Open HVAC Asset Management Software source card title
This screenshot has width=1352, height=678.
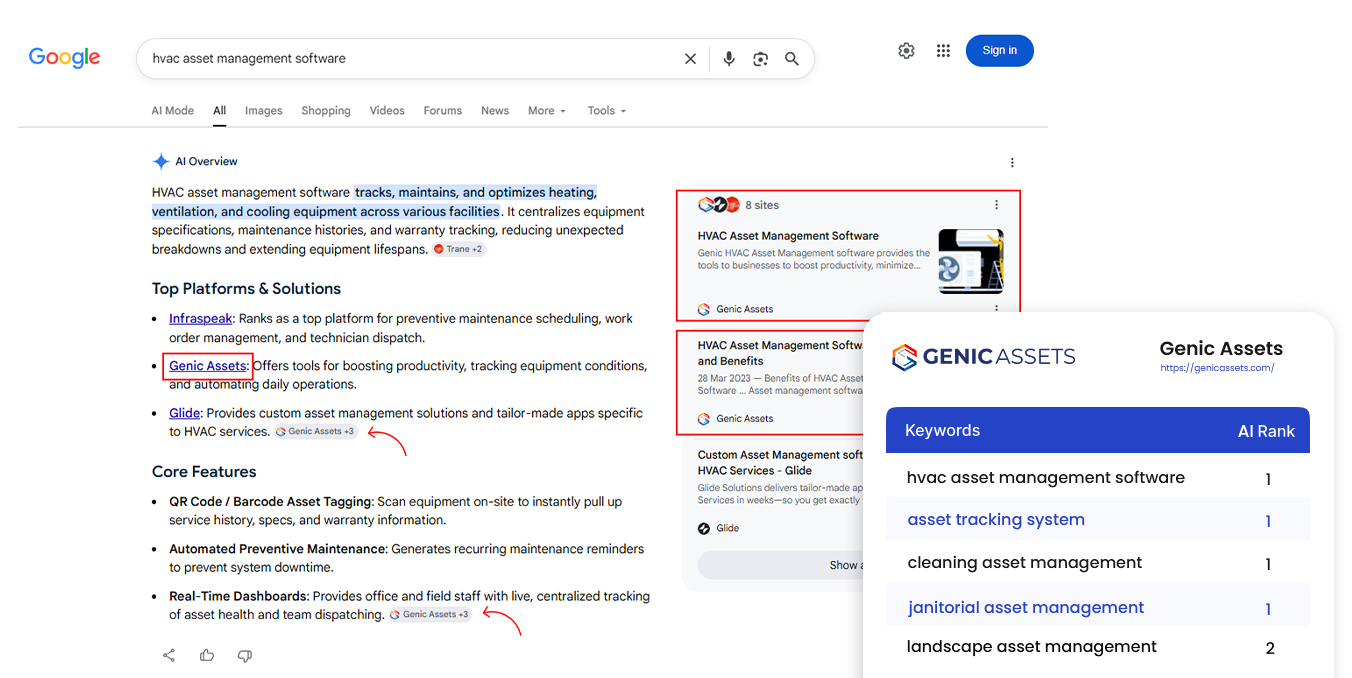[x=788, y=236]
